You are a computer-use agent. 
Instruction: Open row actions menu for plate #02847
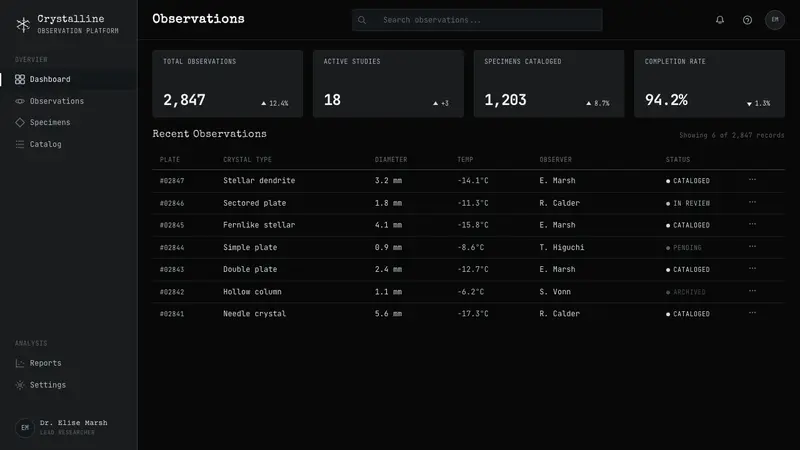pos(753,180)
